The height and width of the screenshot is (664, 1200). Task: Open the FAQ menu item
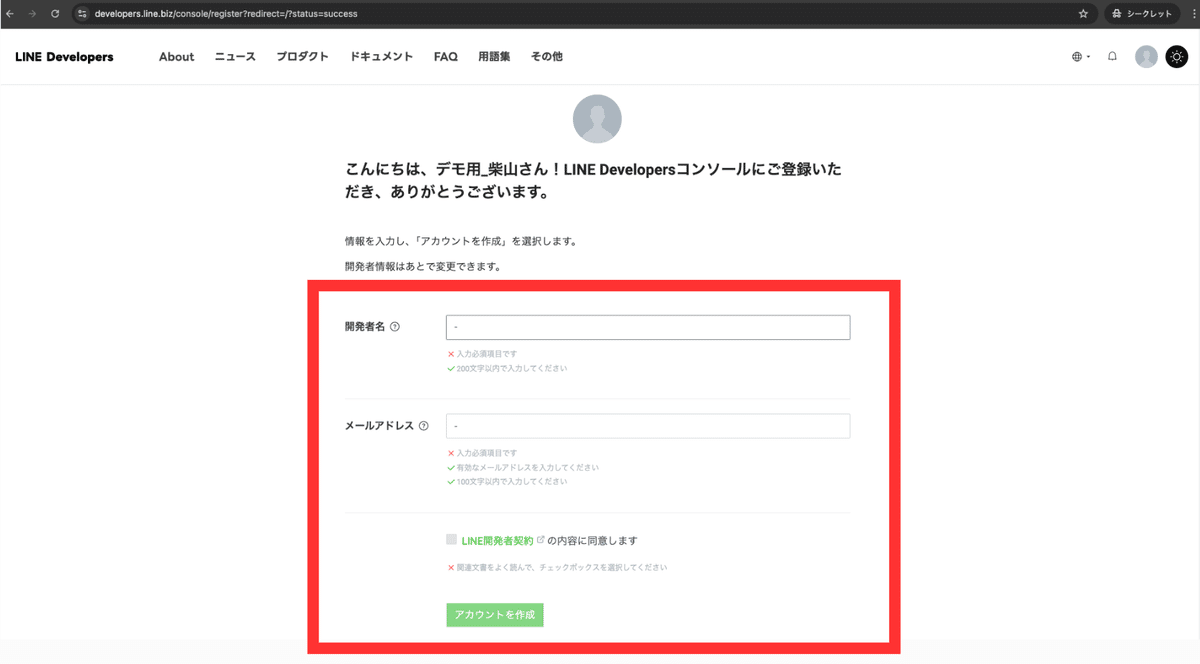point(446,57)
